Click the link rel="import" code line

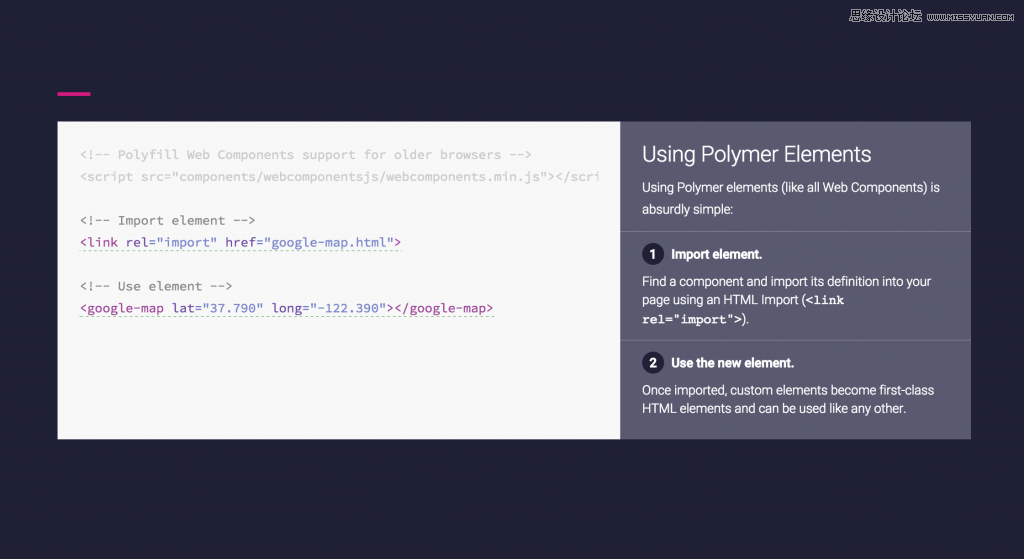coord(240,242)
